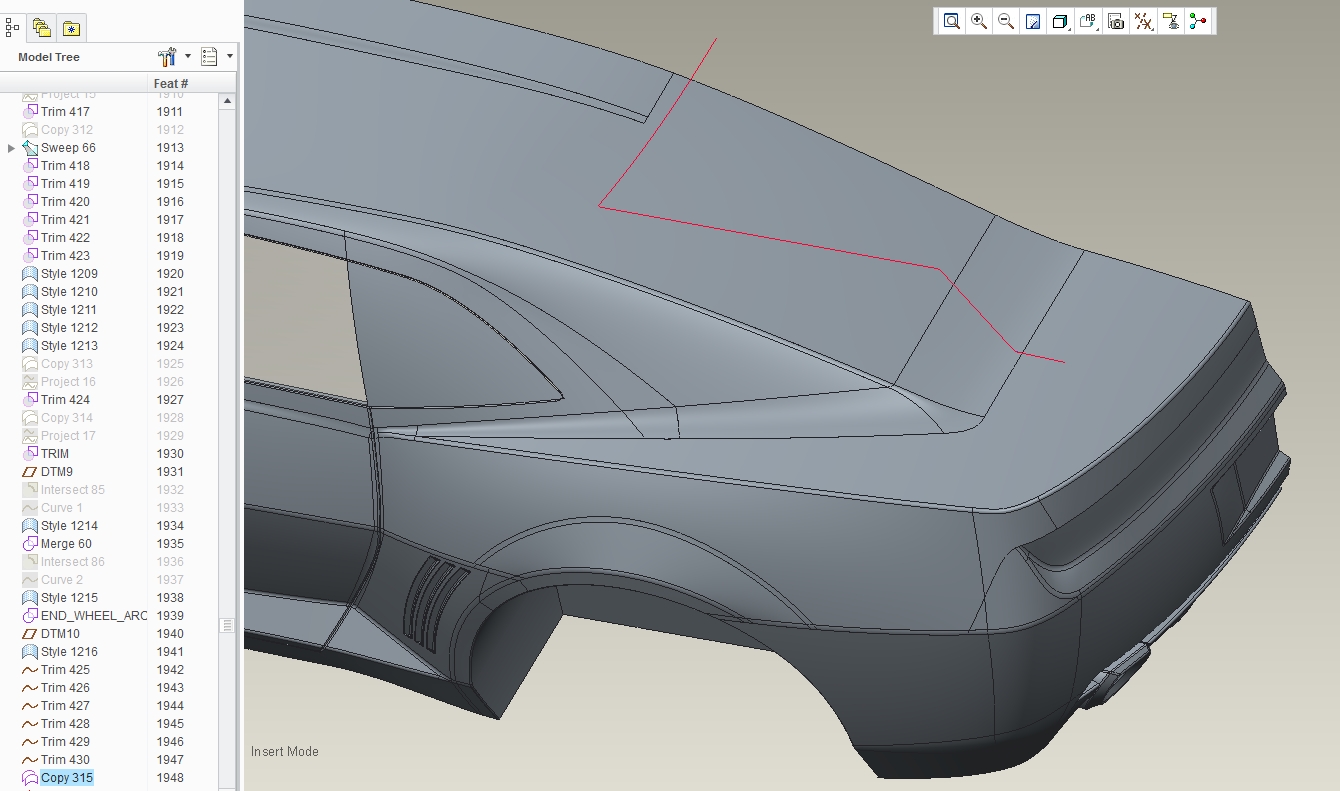Screen dimensions: 1340x791
Task: Open the Settings dropdown arrow
Action: click(187, 57)
